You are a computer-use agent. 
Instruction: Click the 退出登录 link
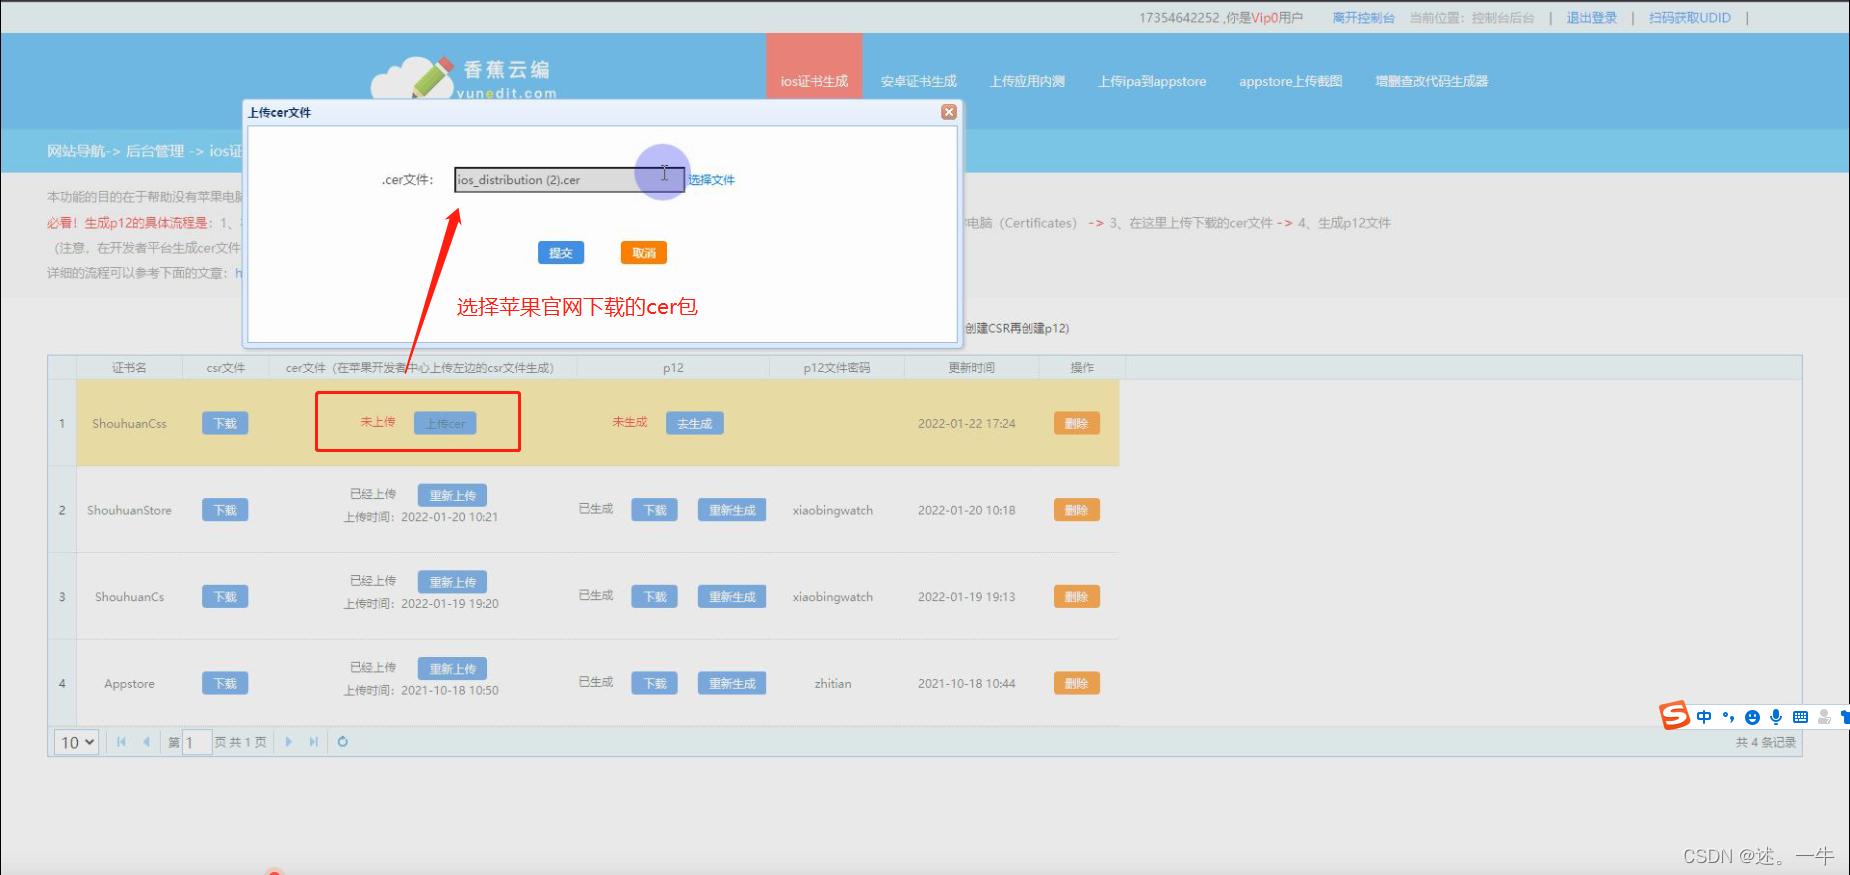click(x=1591, y=18)
